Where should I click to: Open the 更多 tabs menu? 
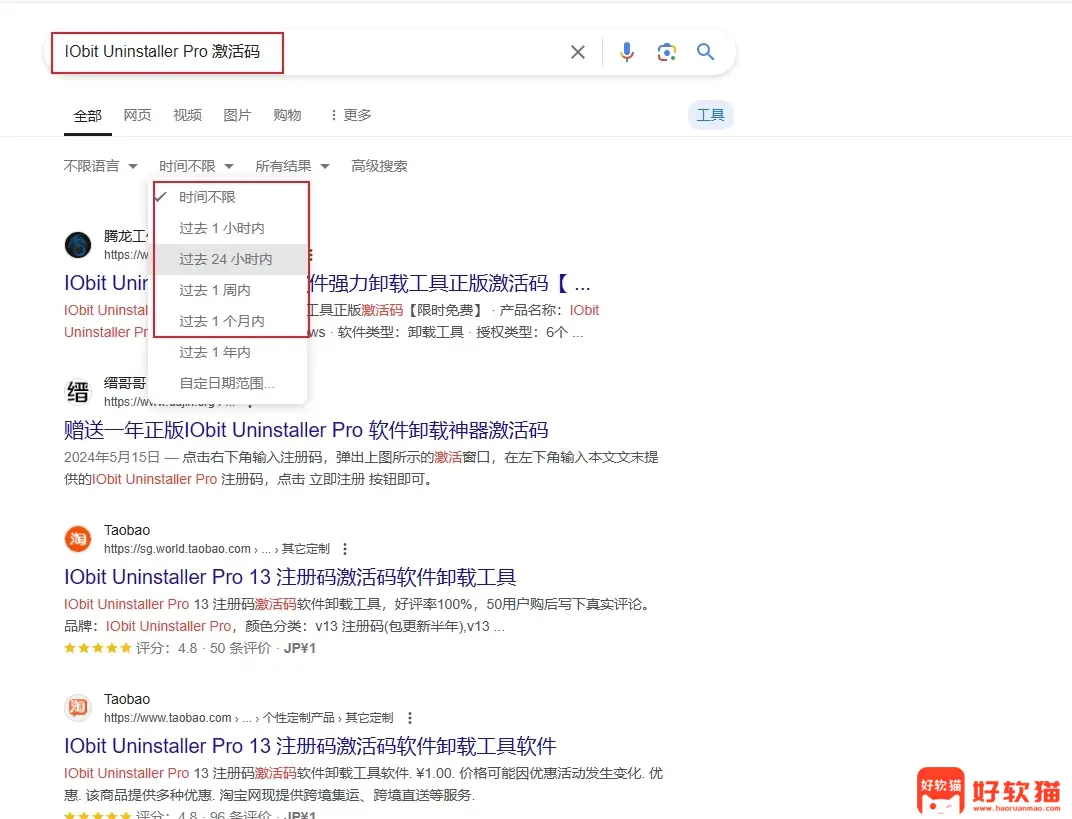pyautogui.click(x=351, y=115)
